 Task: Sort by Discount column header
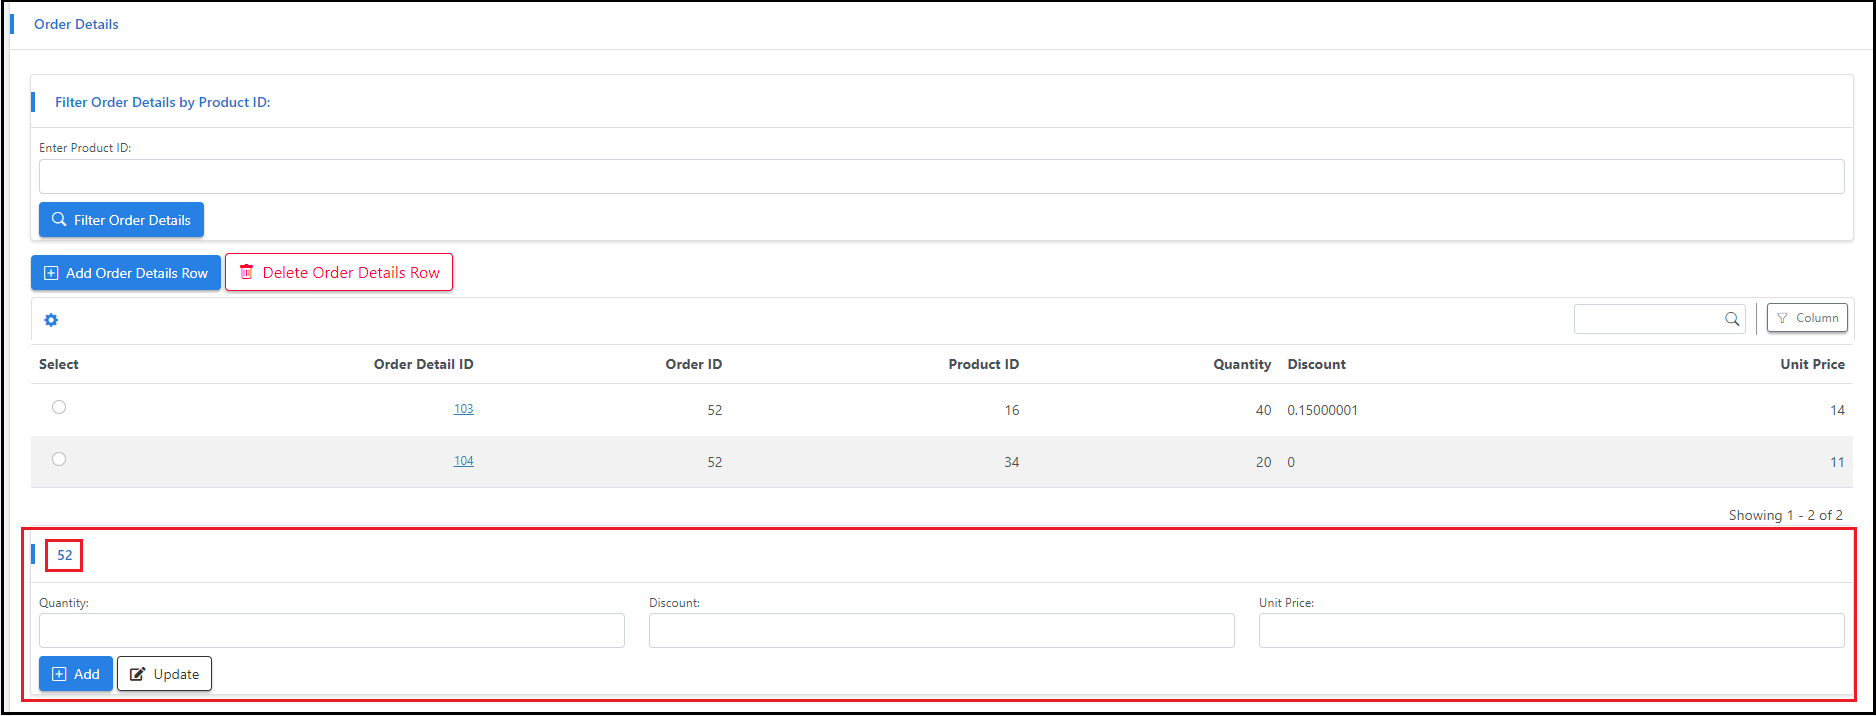click(1316, 364)
